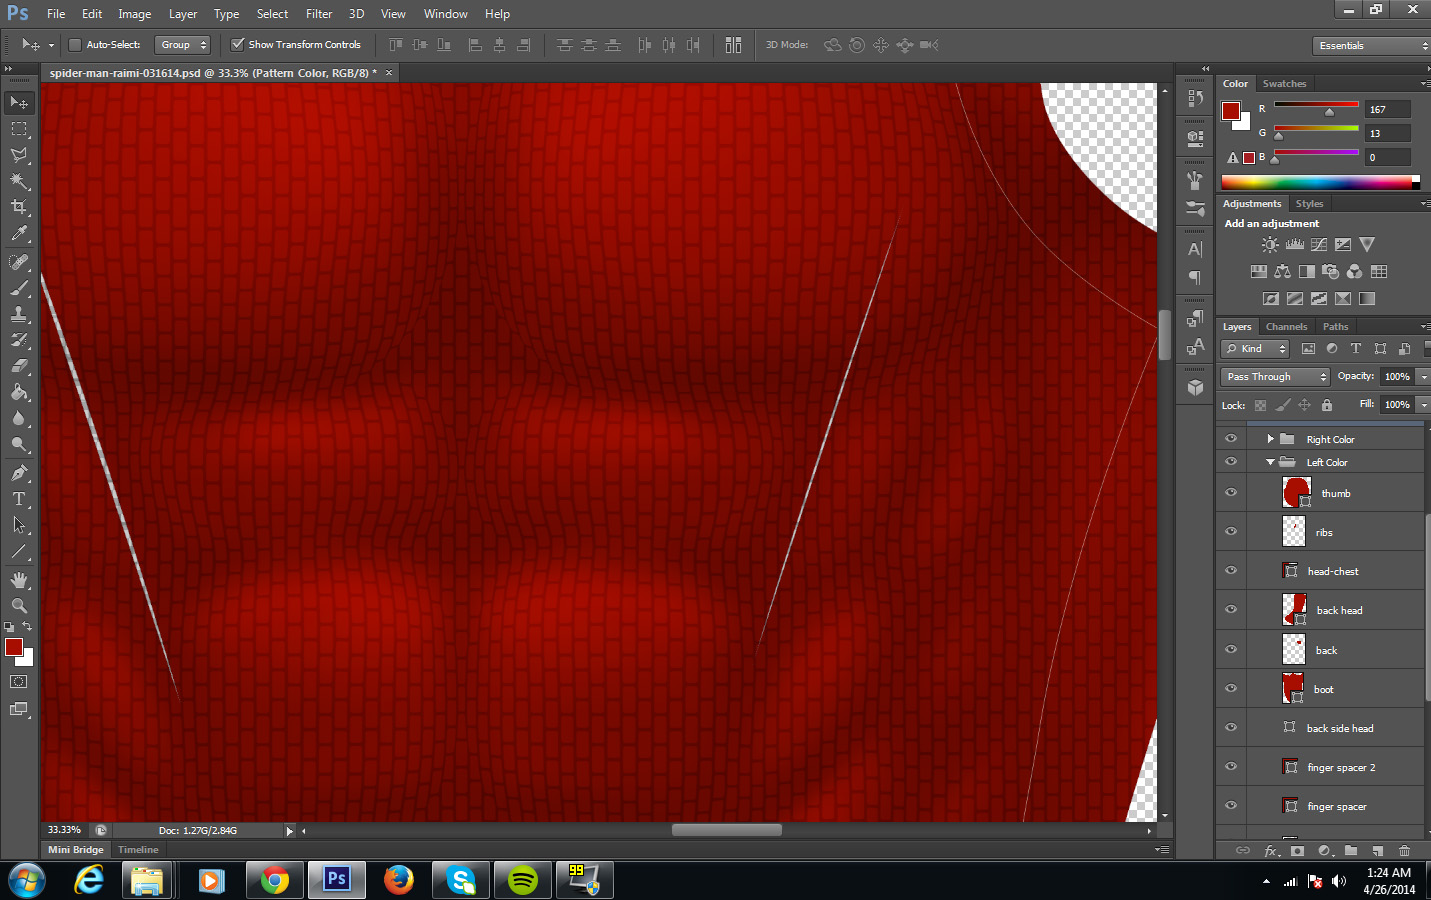Switch to the Styles tab

[1309, 204]
